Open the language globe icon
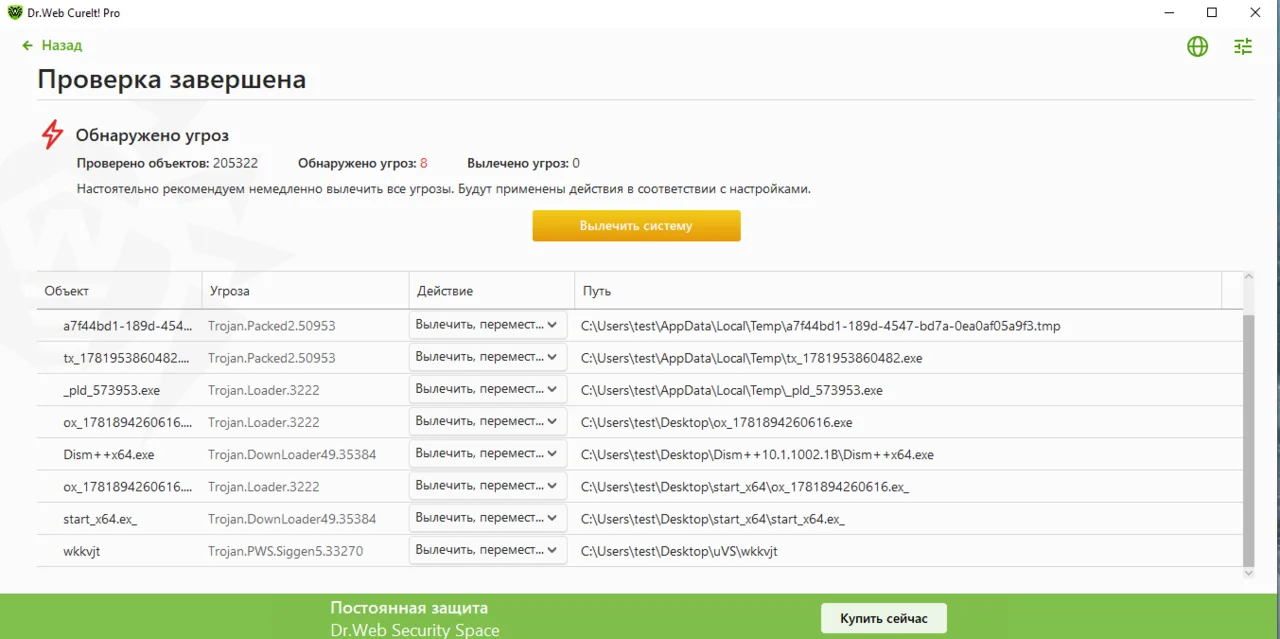This screenshot has height=639, width=1280. (x=1197, y=46)
